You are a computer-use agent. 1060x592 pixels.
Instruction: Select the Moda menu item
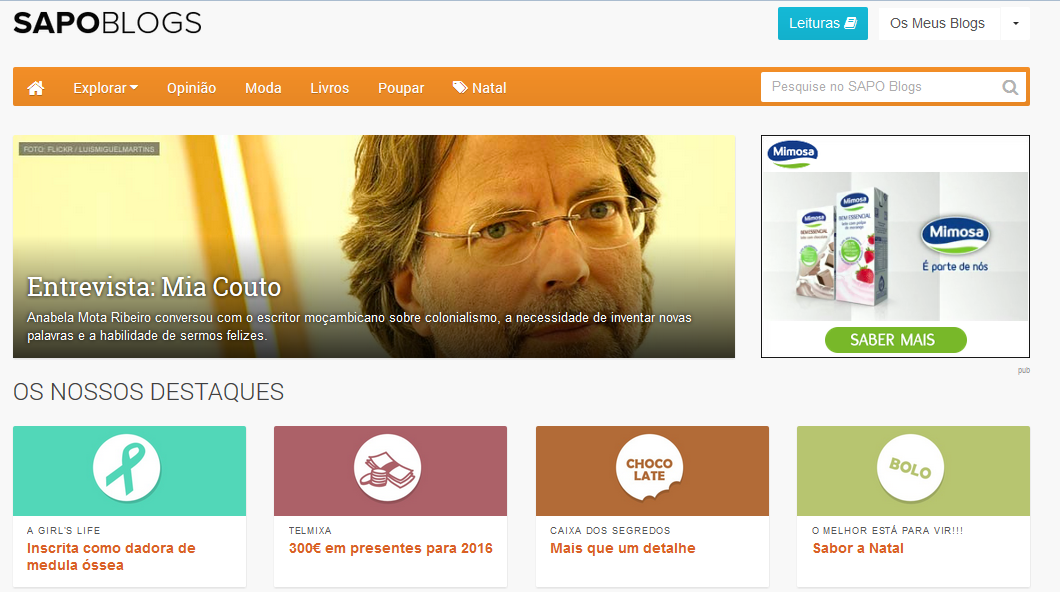263,88
